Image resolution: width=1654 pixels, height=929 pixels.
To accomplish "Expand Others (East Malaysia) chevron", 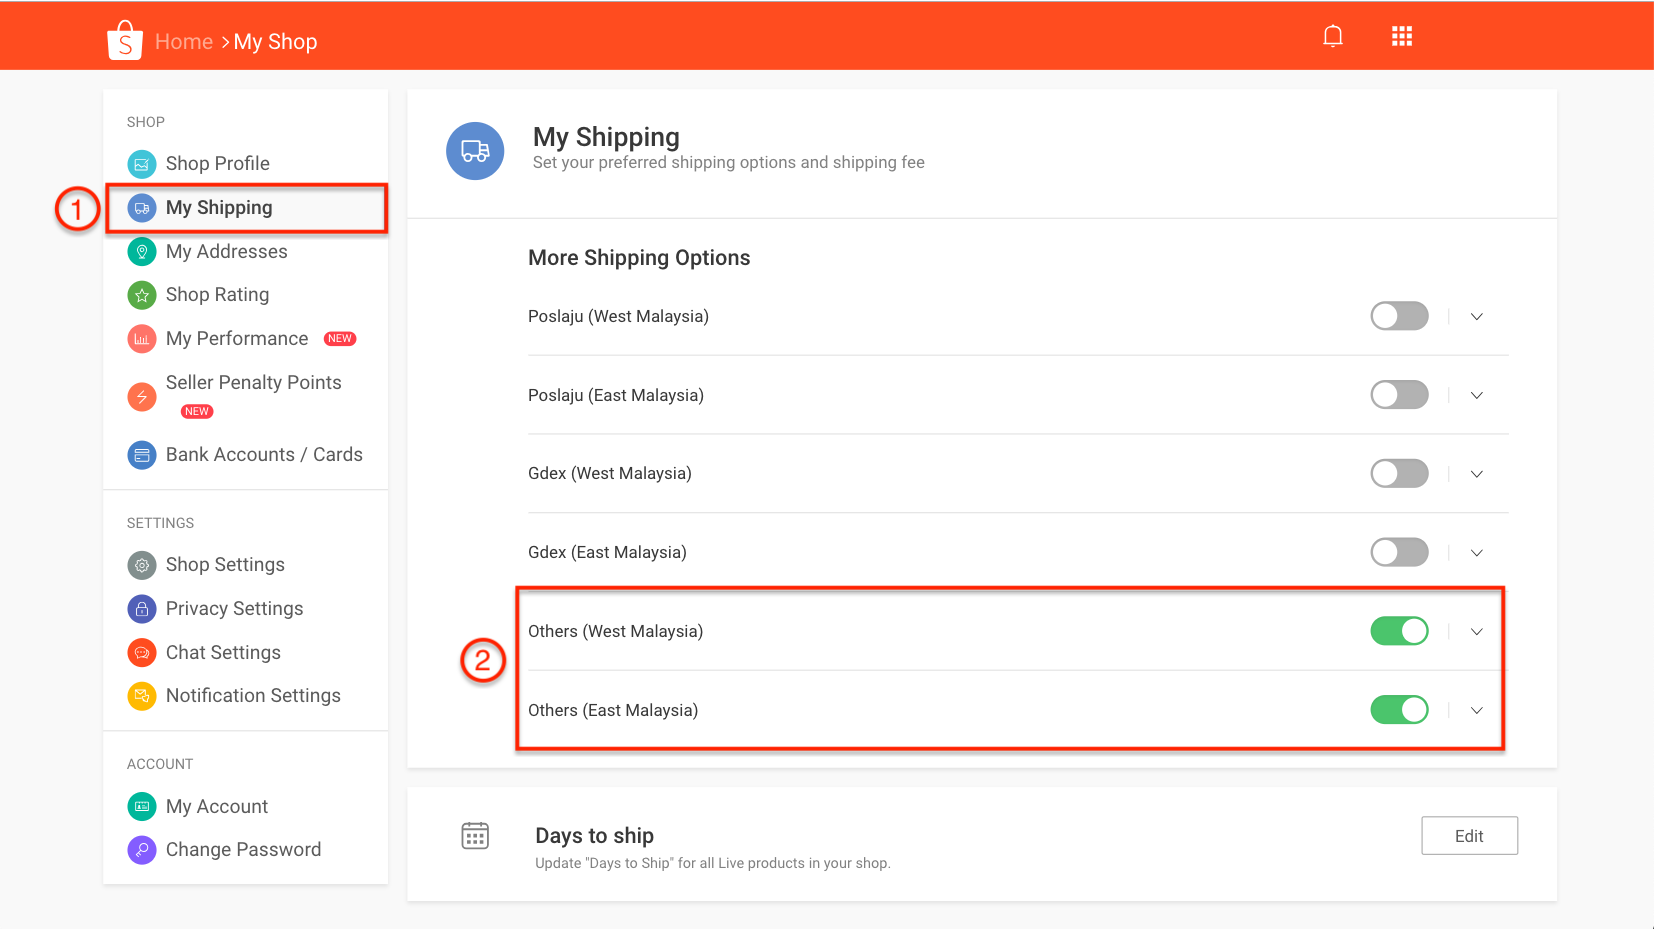I will tap(1476, 711).
